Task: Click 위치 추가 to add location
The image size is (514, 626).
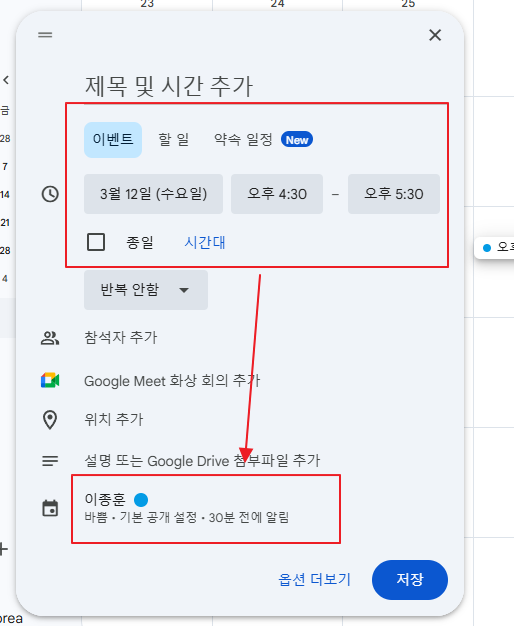Action: [113, 420]
